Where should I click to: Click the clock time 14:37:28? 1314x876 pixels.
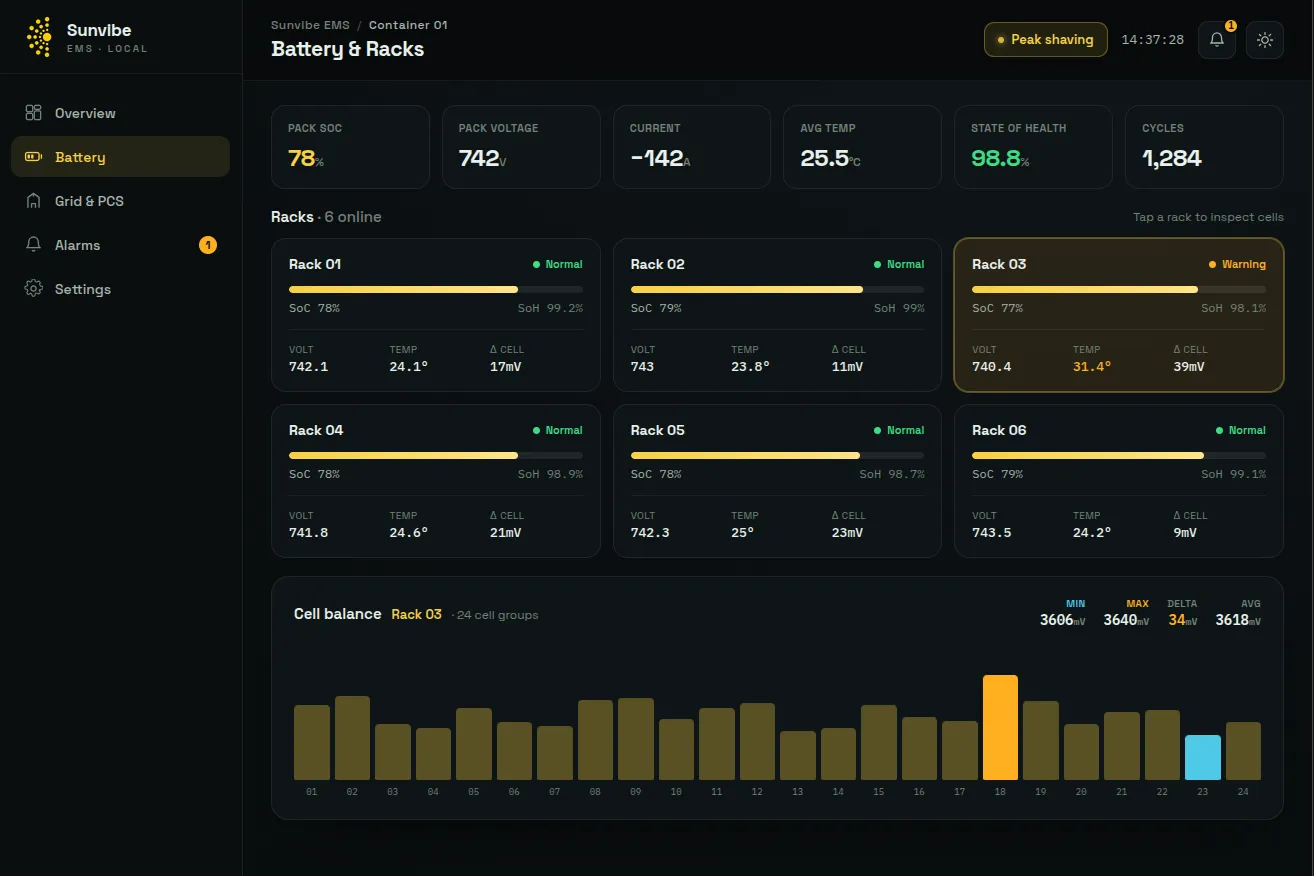[1152, 40]
